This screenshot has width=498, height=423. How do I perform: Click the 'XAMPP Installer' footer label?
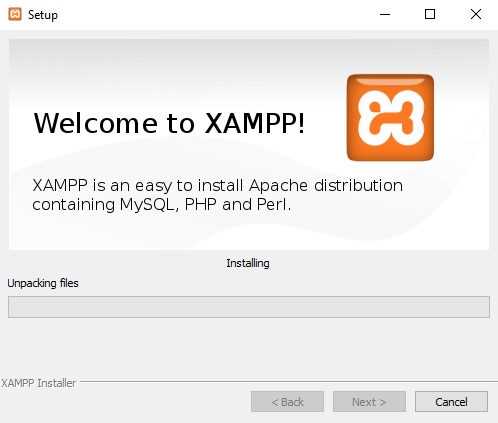click(39, 383)
